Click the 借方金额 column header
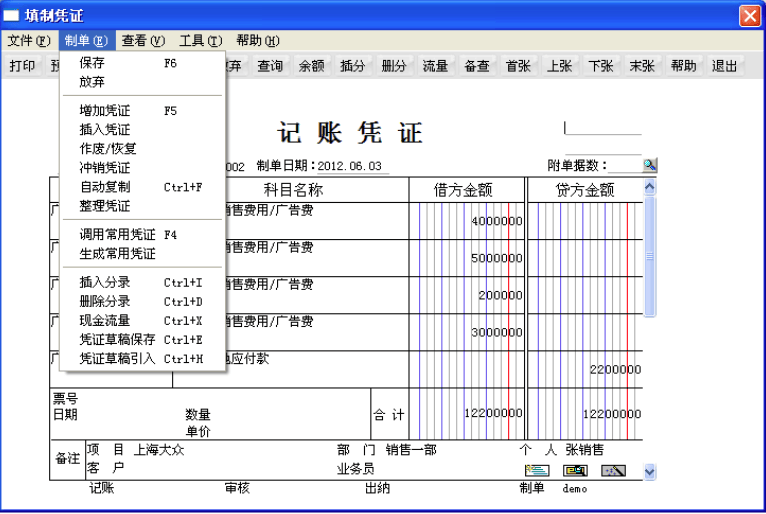The height and width of the screenshot is (514, 766). tap(467, 190)
